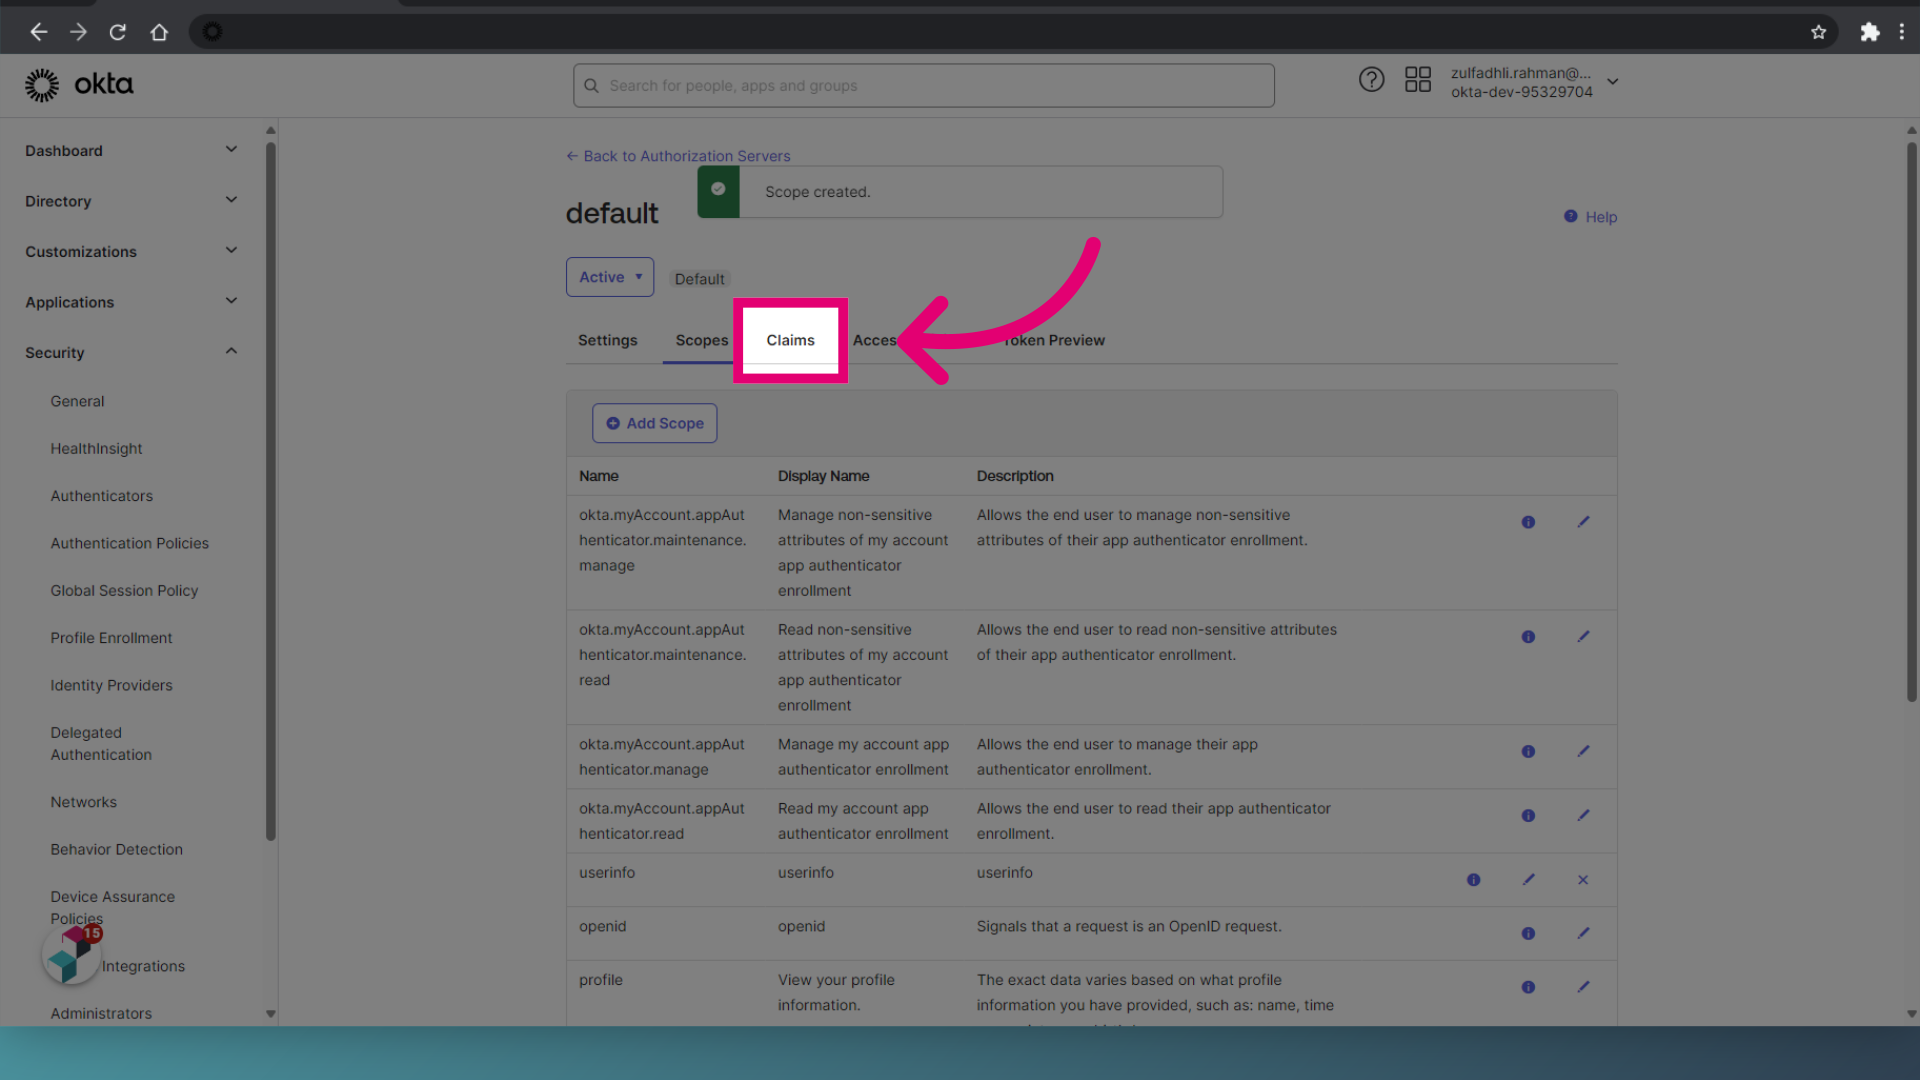Click the Name column header
This screenshot has width=1920, height=1080.
tap(598, 476)
